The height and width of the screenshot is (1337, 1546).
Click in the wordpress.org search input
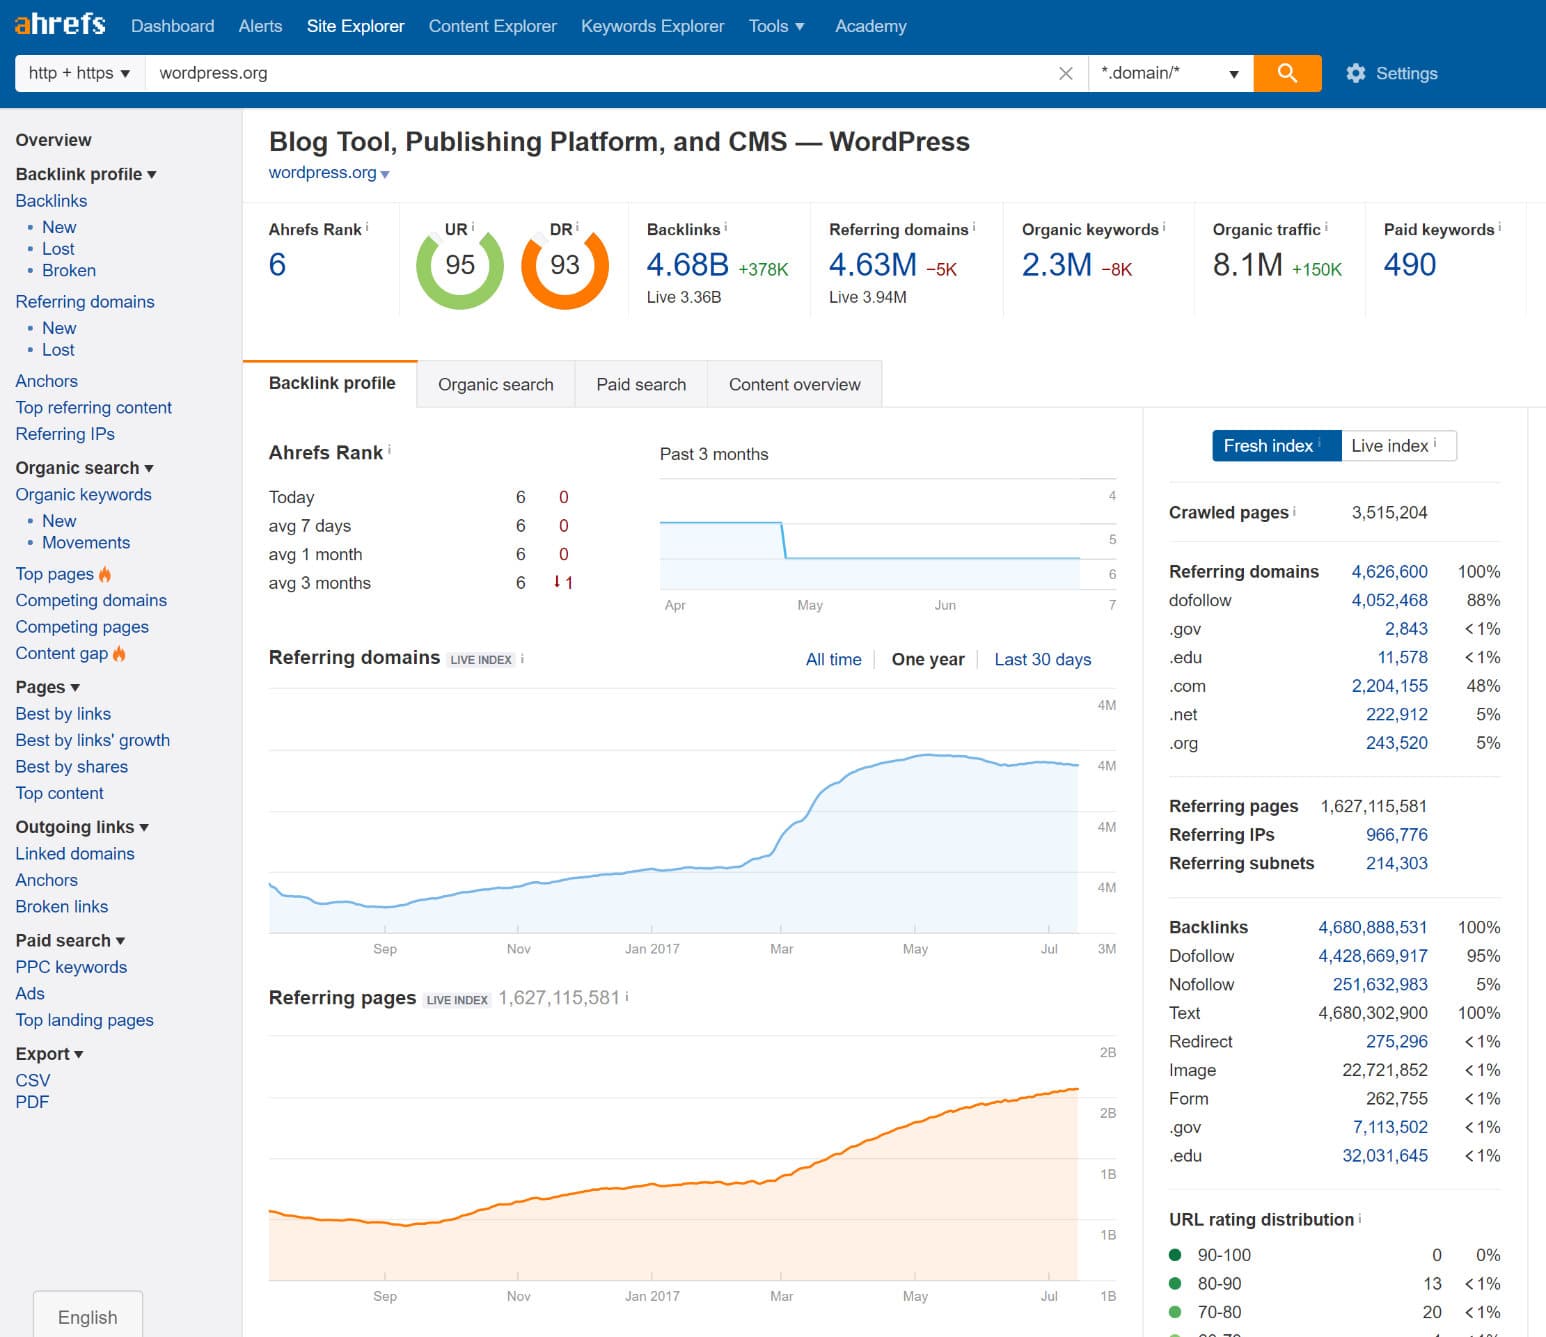600,73
